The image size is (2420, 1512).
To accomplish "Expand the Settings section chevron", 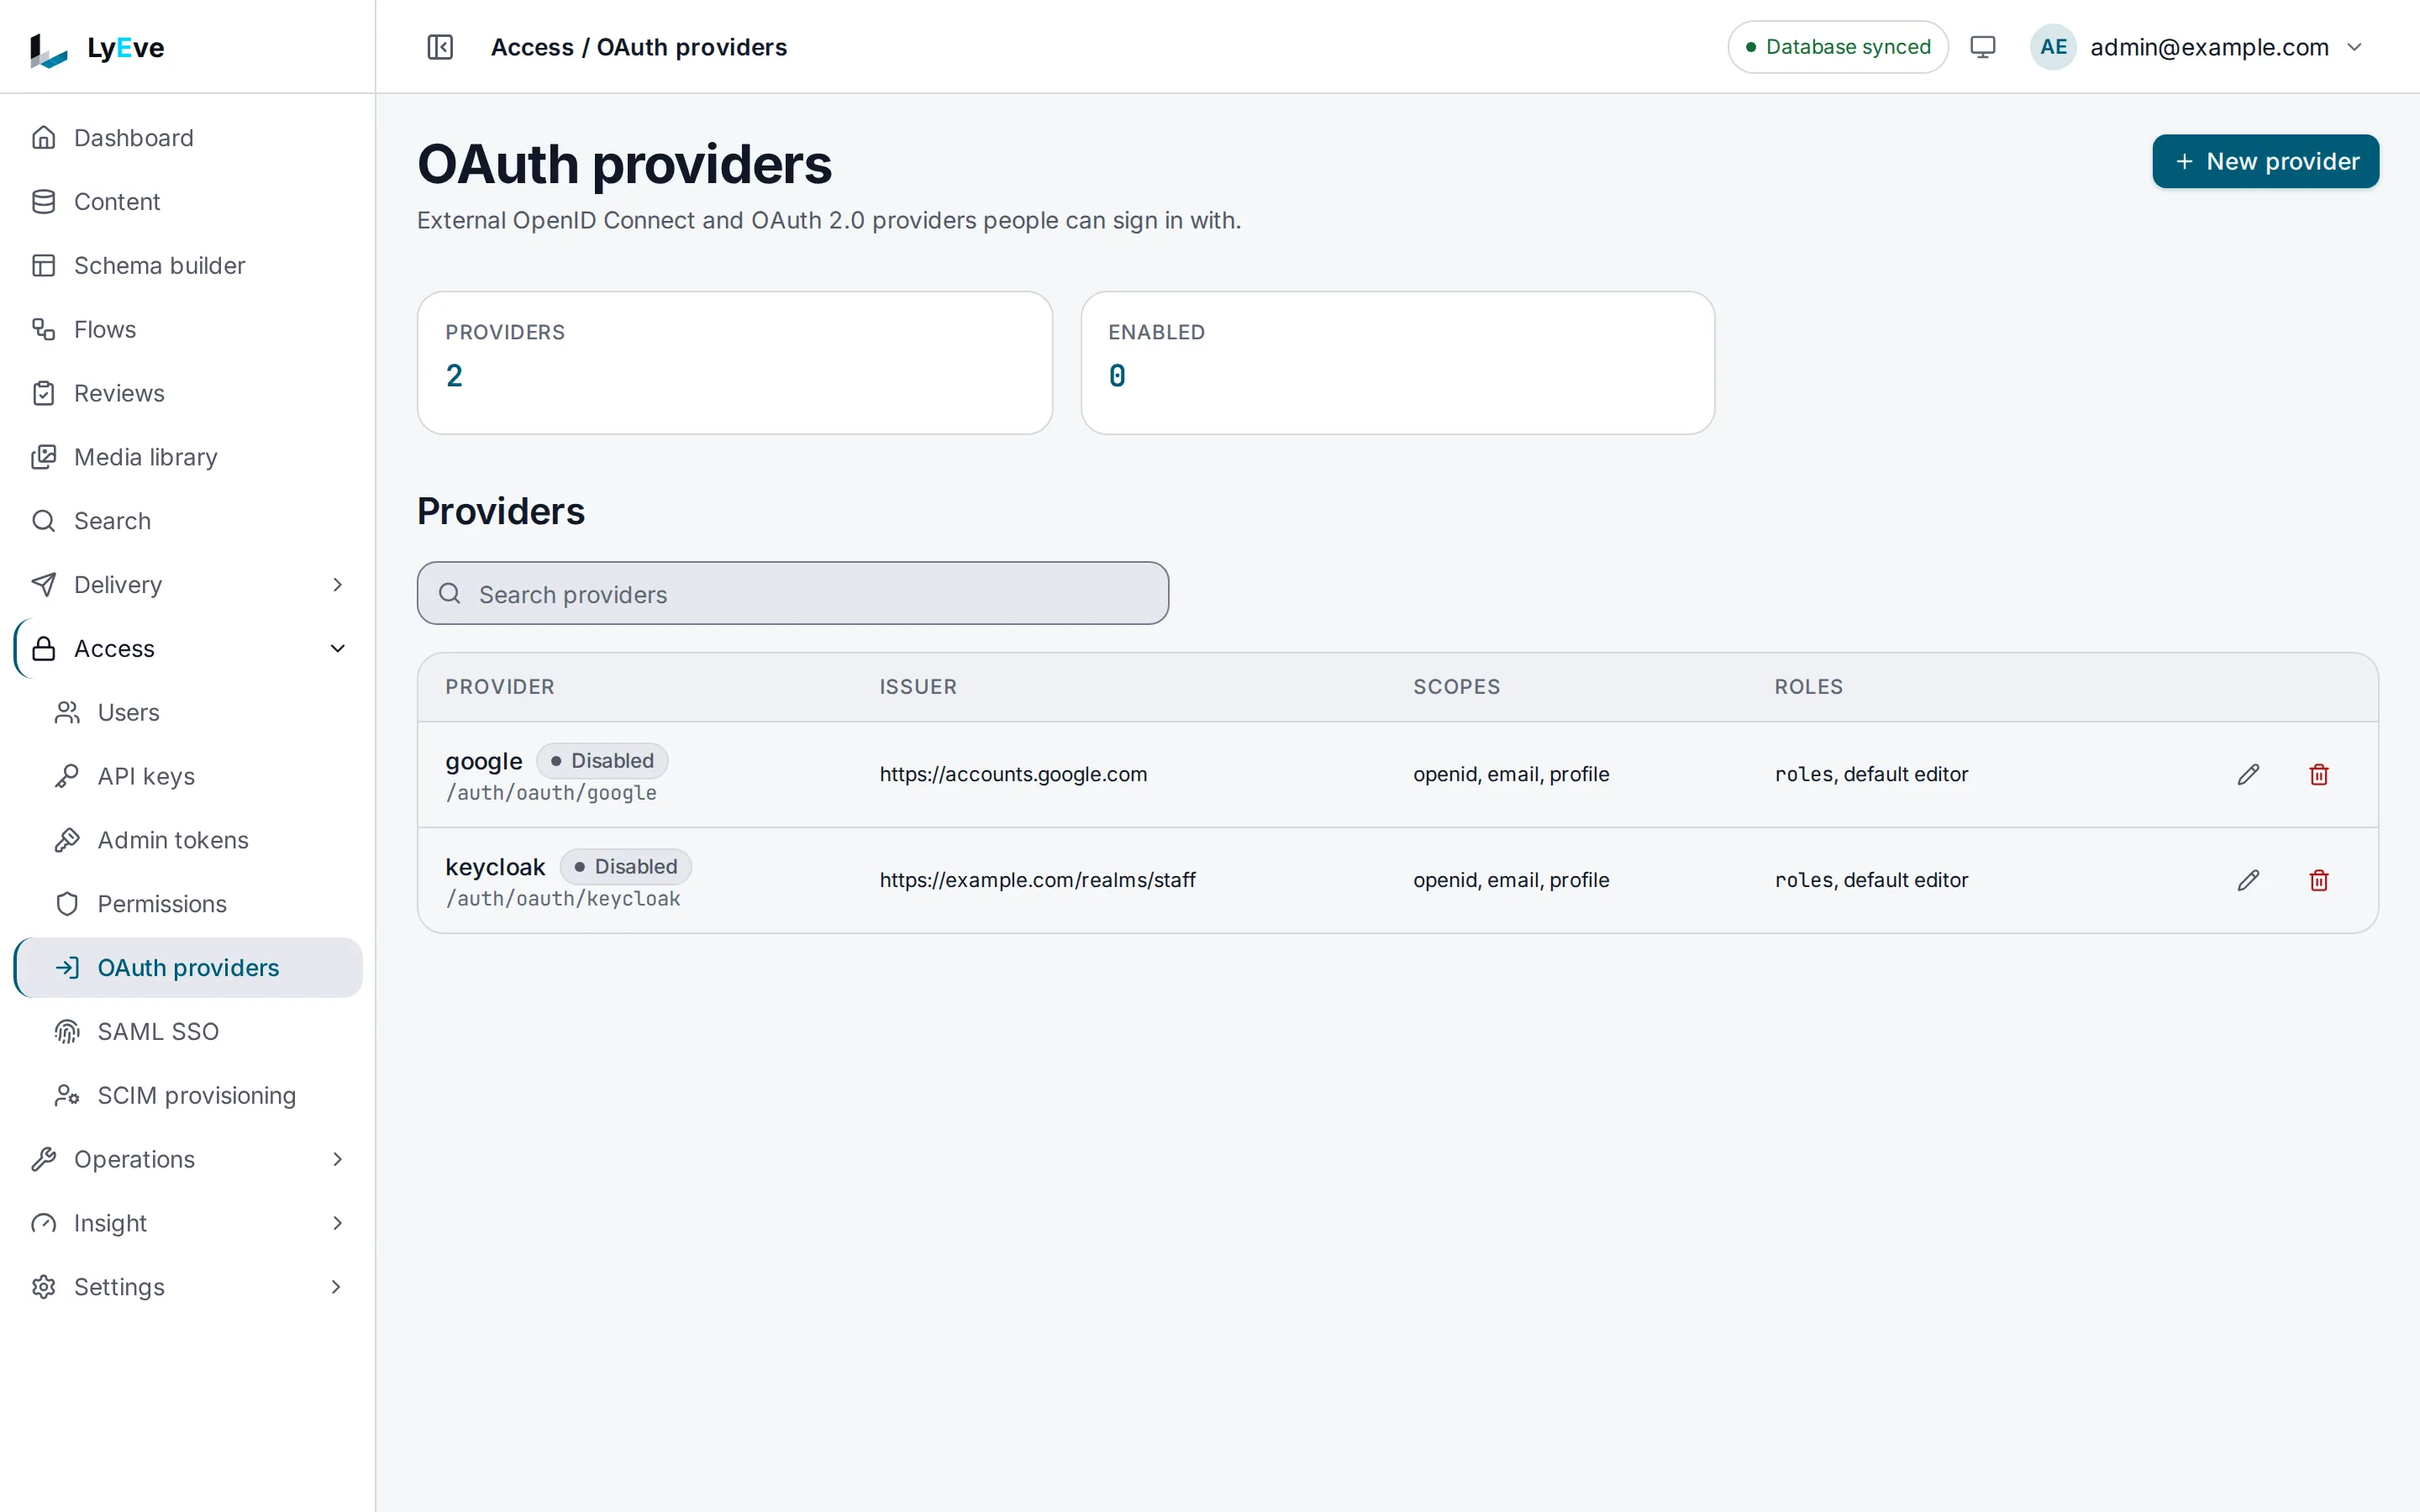I will [x=337, y=1287].
